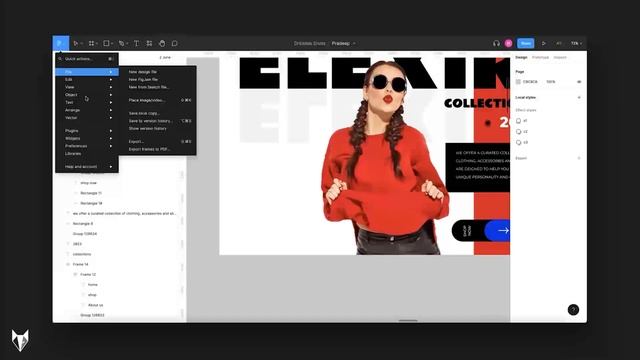
Task: Open the Vector submenu
Action: click(87, 118)
